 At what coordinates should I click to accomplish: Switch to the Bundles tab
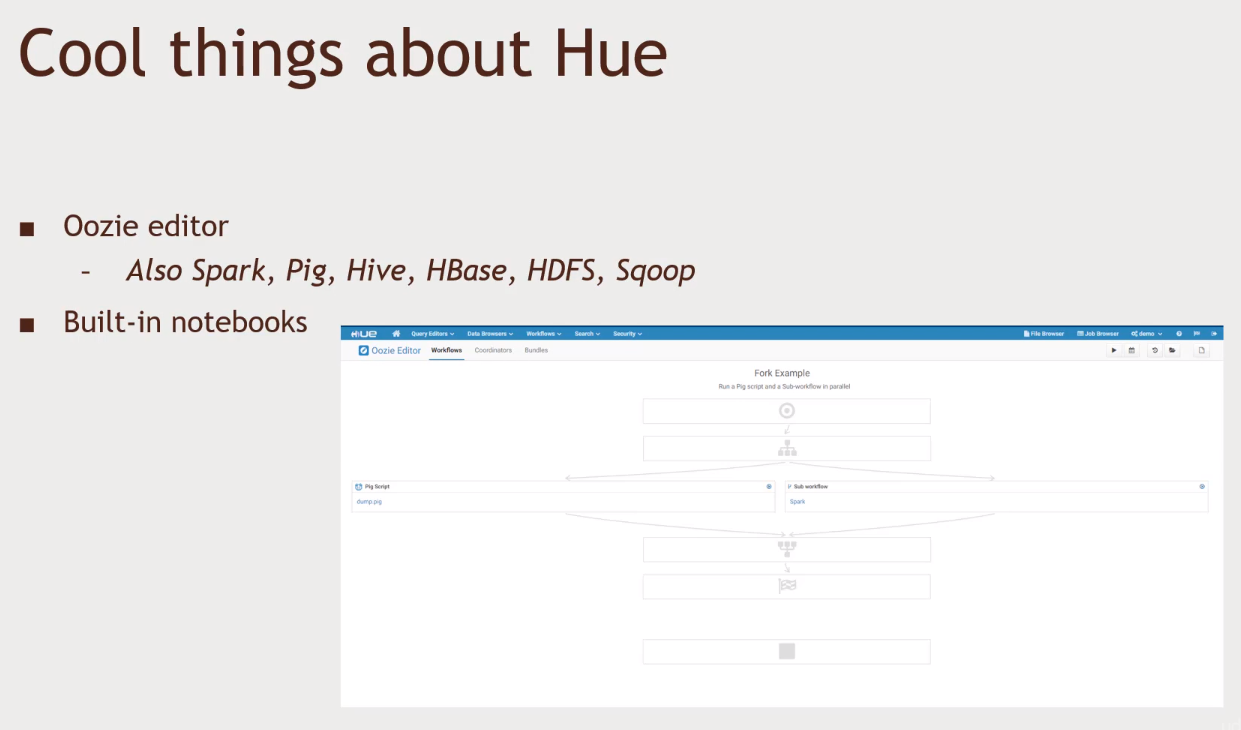click(x=536, y=351)
